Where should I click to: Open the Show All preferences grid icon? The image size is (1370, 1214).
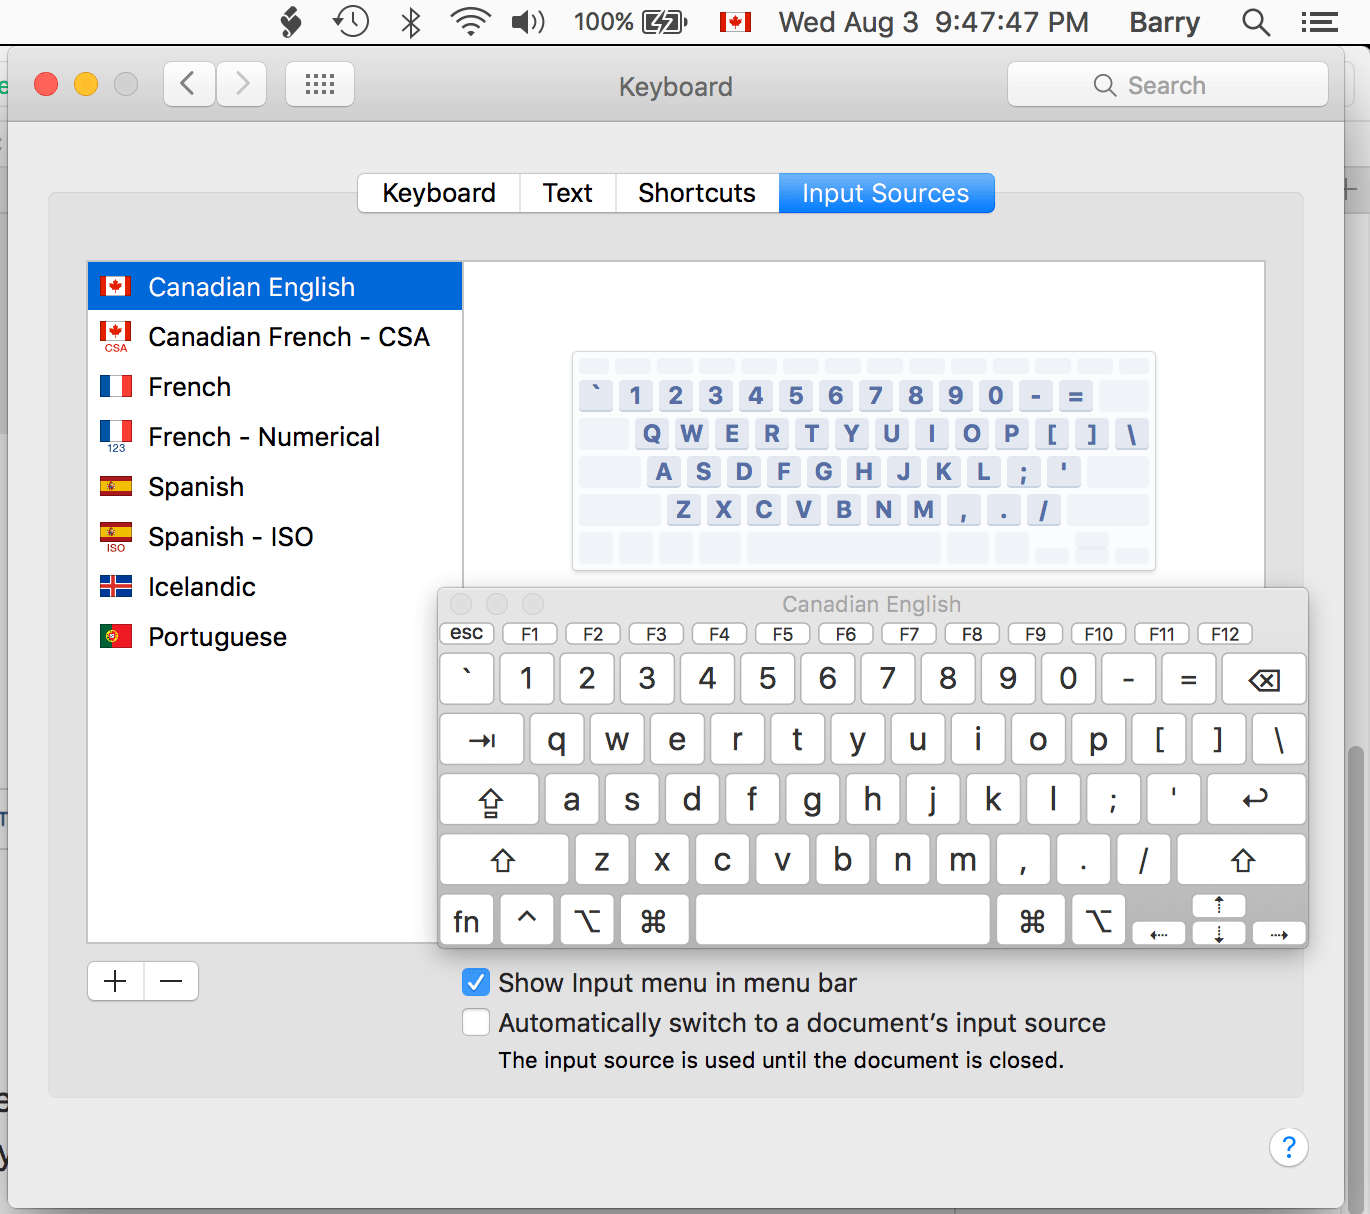coord(319,84)
